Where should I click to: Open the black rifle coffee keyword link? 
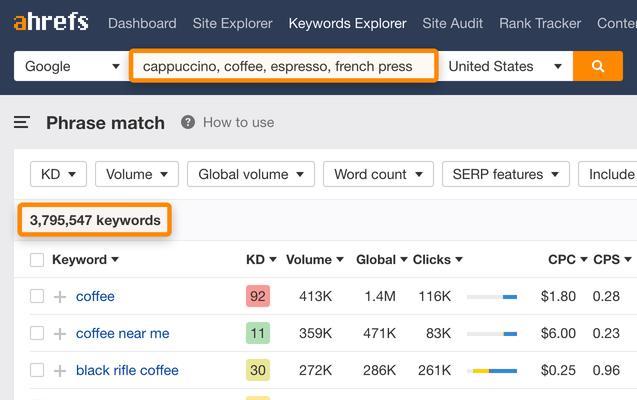[127, 370]
